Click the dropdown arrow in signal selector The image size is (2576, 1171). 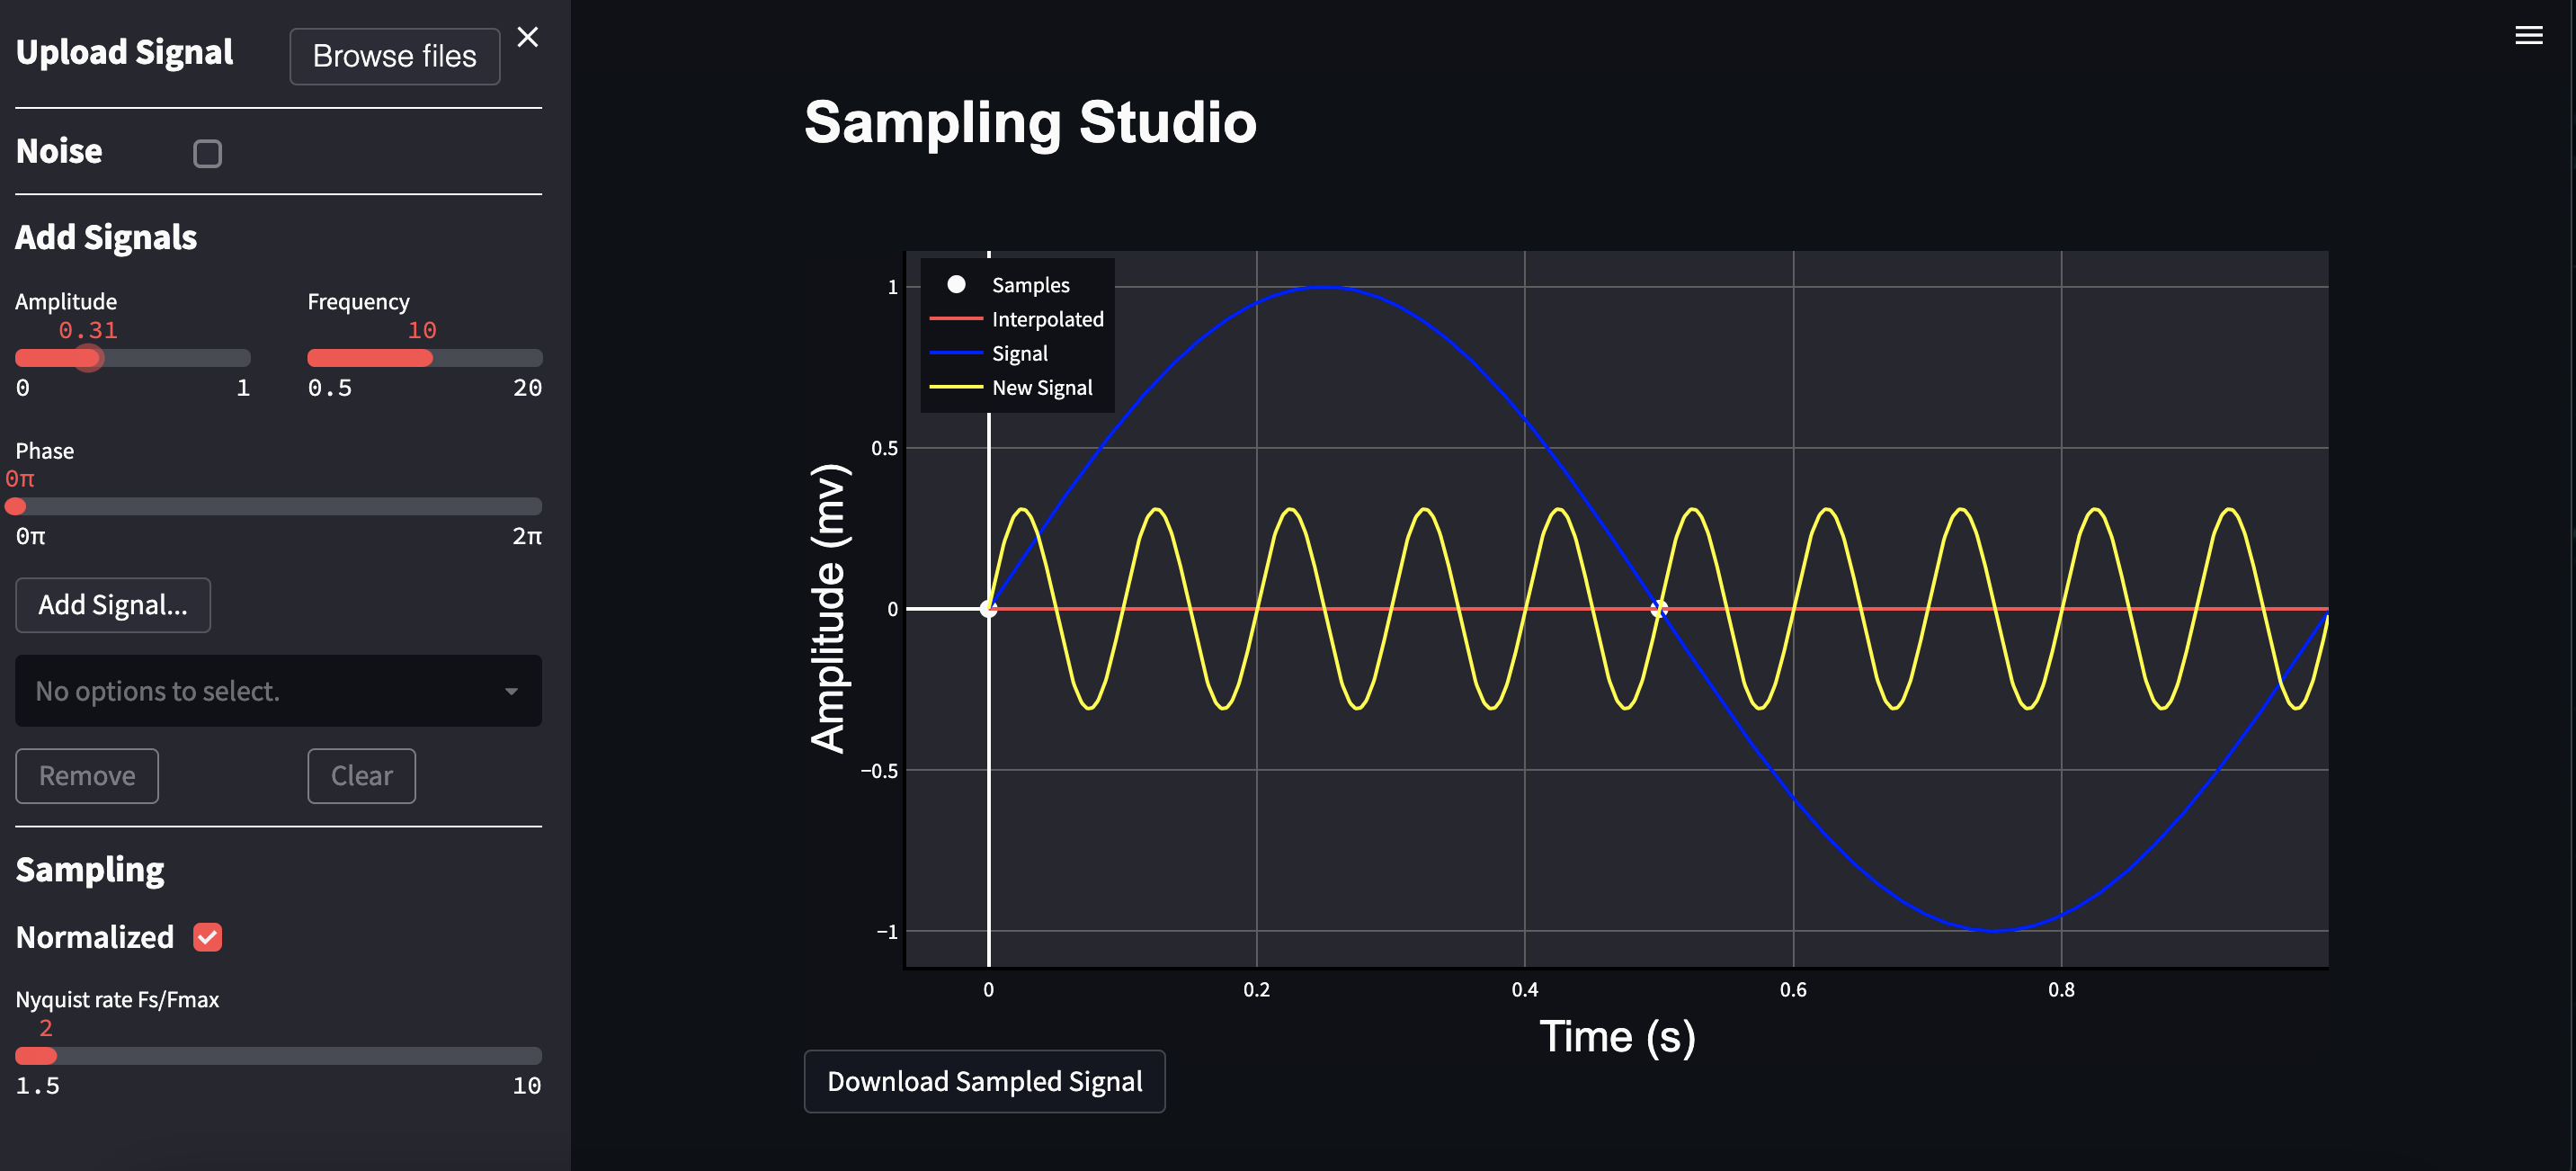(511, 691)
